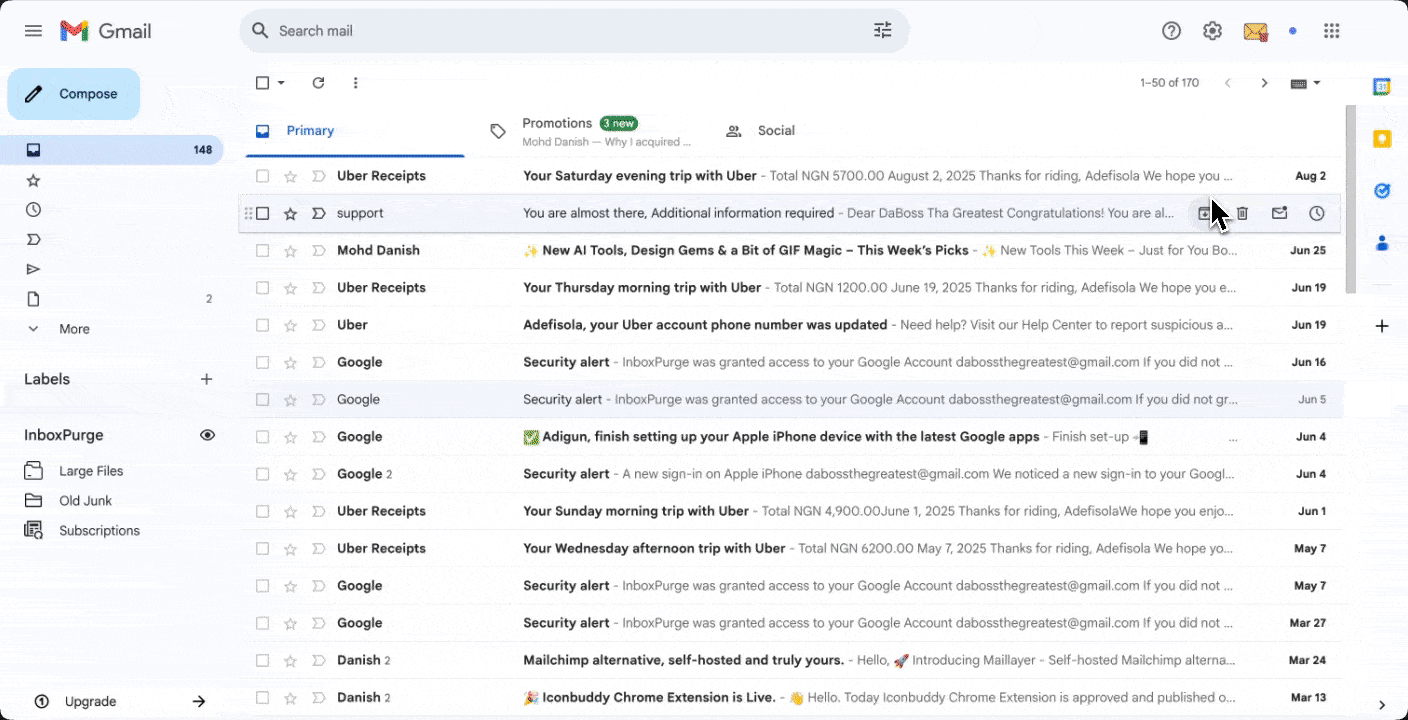Screen dimensions: 1408x720
Task: Click the Compose button
Action: (x=73, y=93)
